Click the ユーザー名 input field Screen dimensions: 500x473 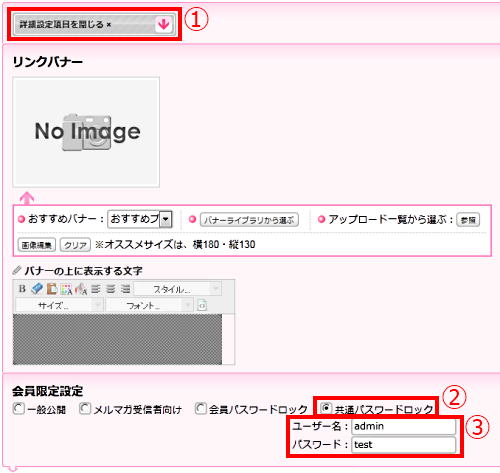pyautogui.click(x=403, y=426)
